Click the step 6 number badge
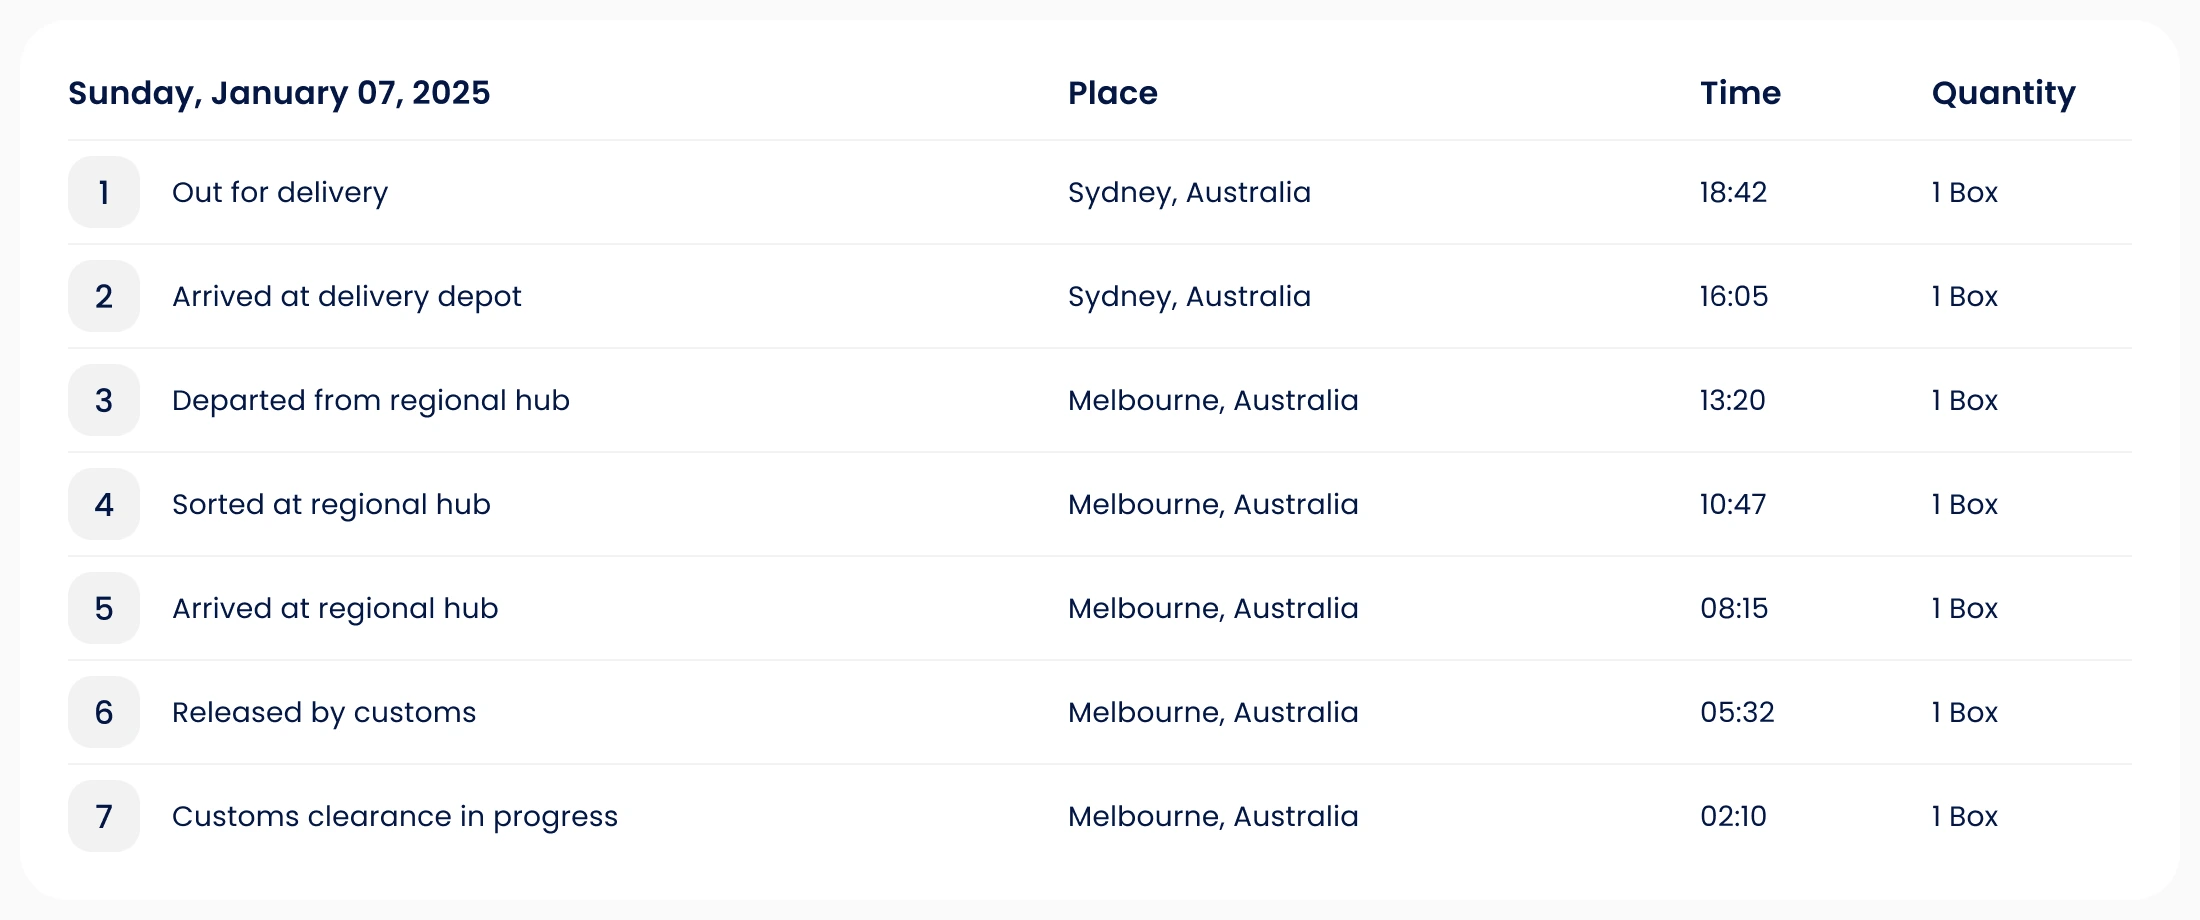Image resolution: width=2200 pixels, height=920 pixels. click(104, 712)
